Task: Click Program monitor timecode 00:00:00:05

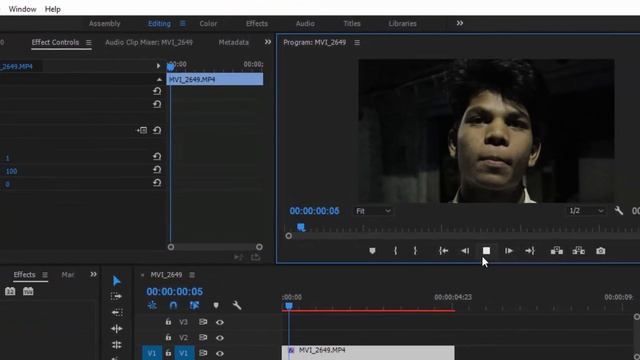Action: click(x=314, y=211)
